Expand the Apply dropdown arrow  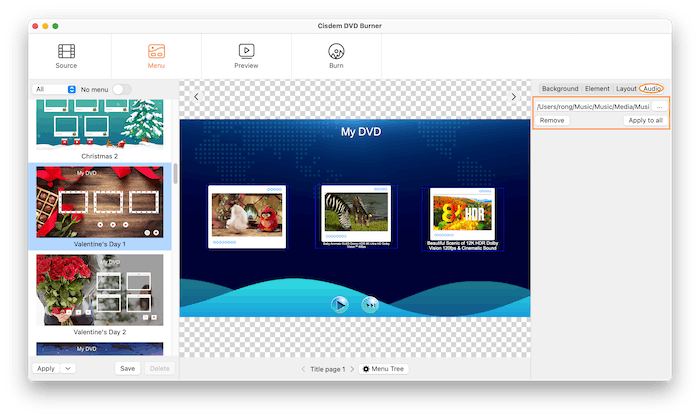67,368
